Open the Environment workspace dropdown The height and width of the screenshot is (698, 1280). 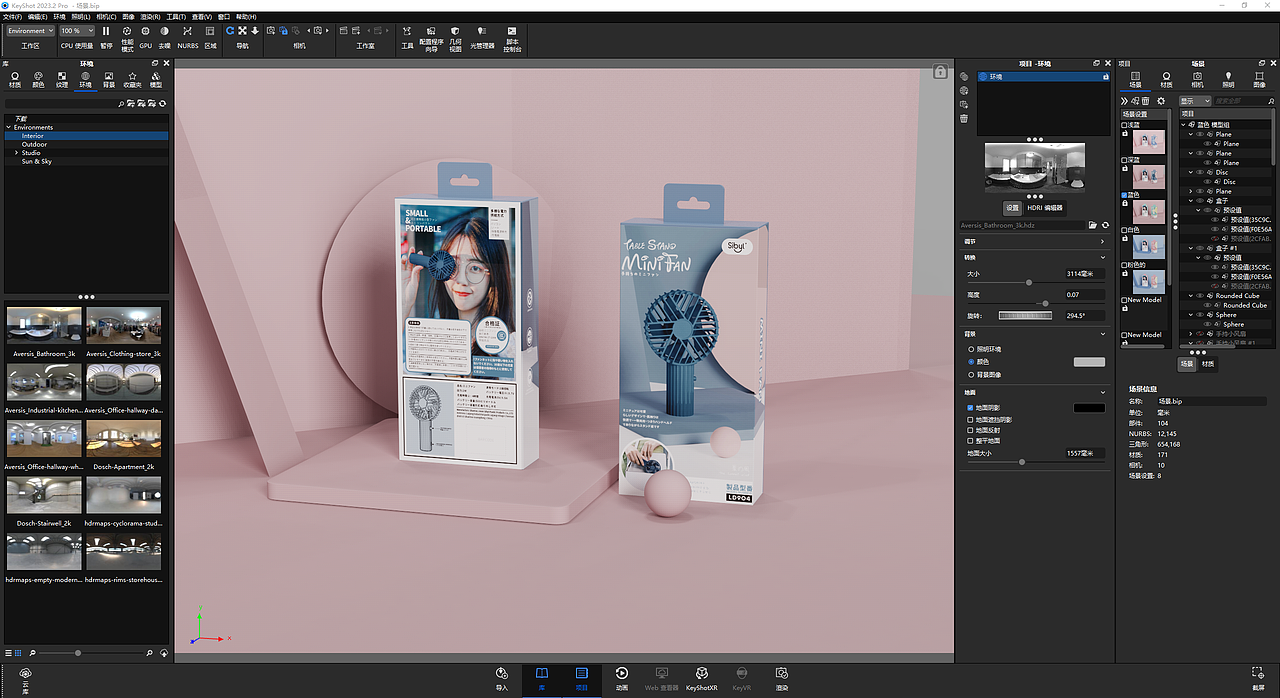(x=30, y=31)
